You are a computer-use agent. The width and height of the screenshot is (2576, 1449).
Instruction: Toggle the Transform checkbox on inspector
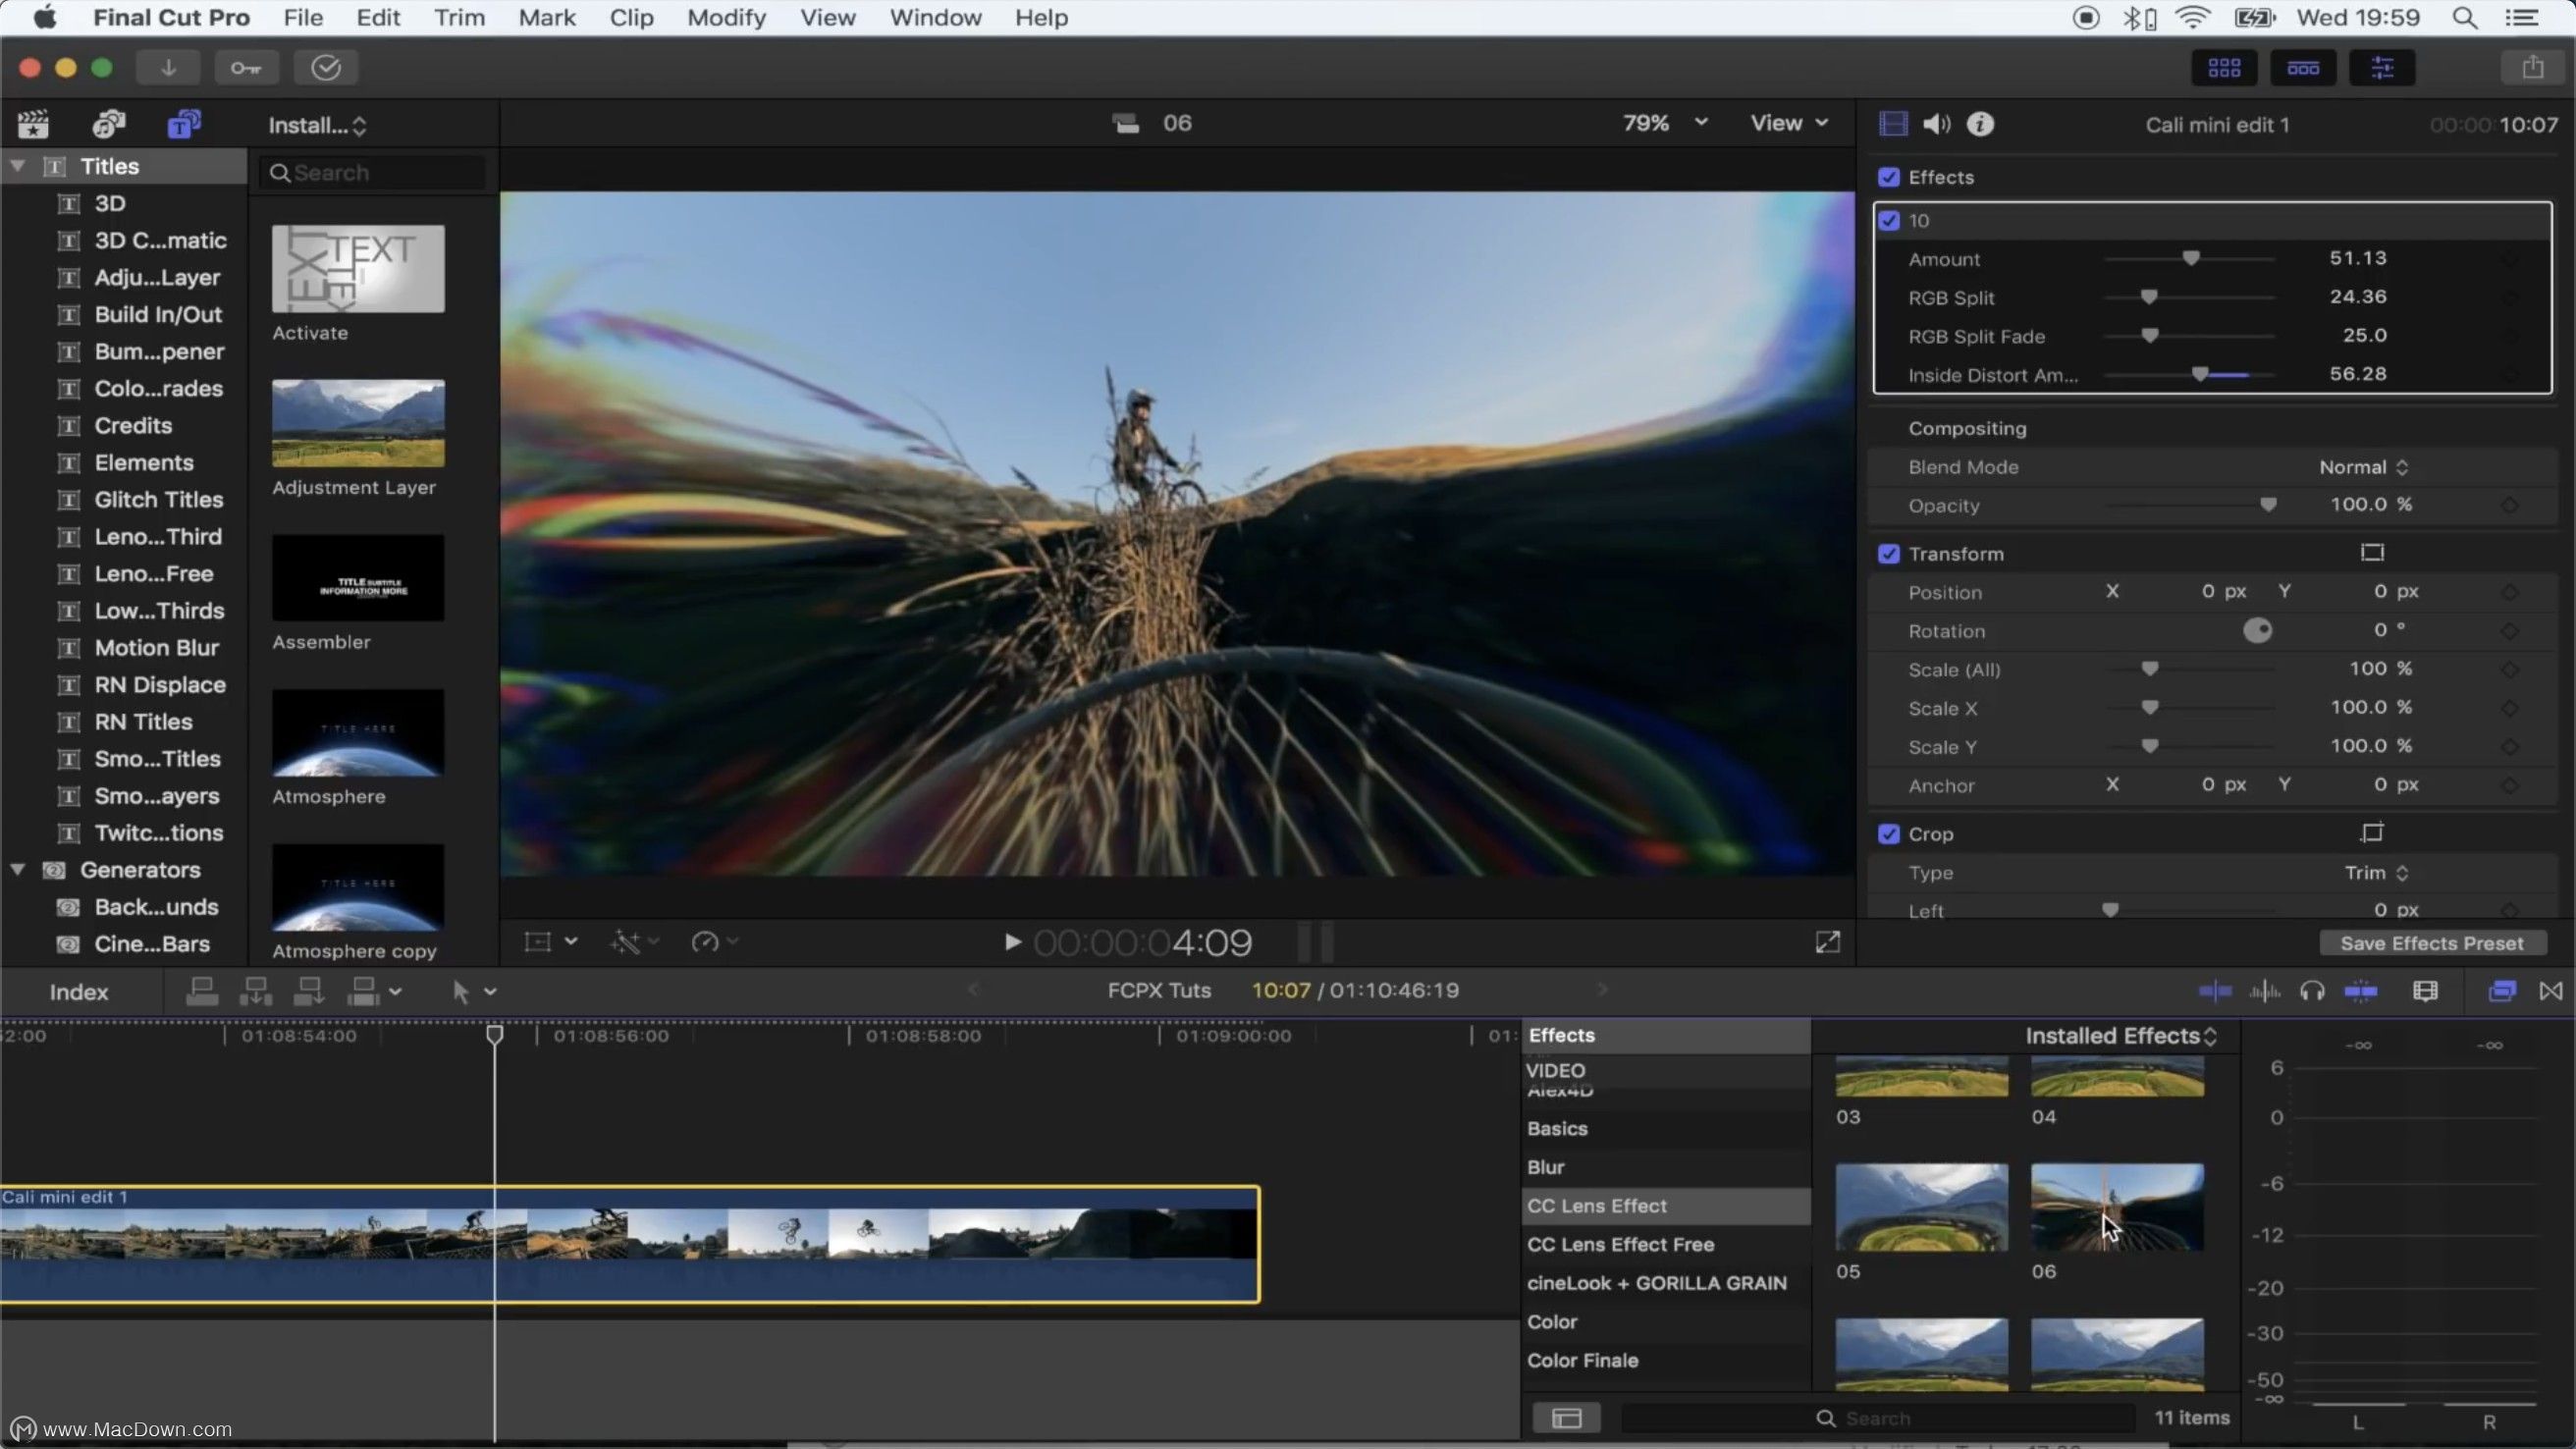coord(1890,554)
